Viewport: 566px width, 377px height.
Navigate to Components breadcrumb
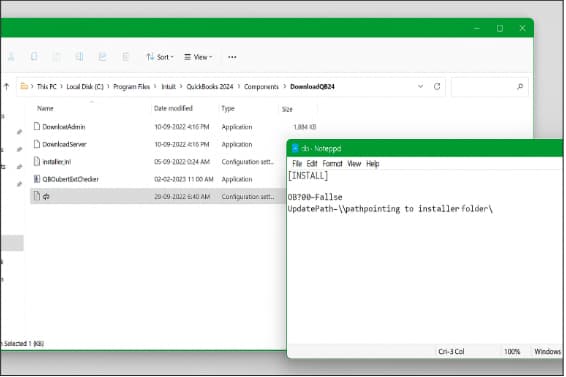click(261, 87)
